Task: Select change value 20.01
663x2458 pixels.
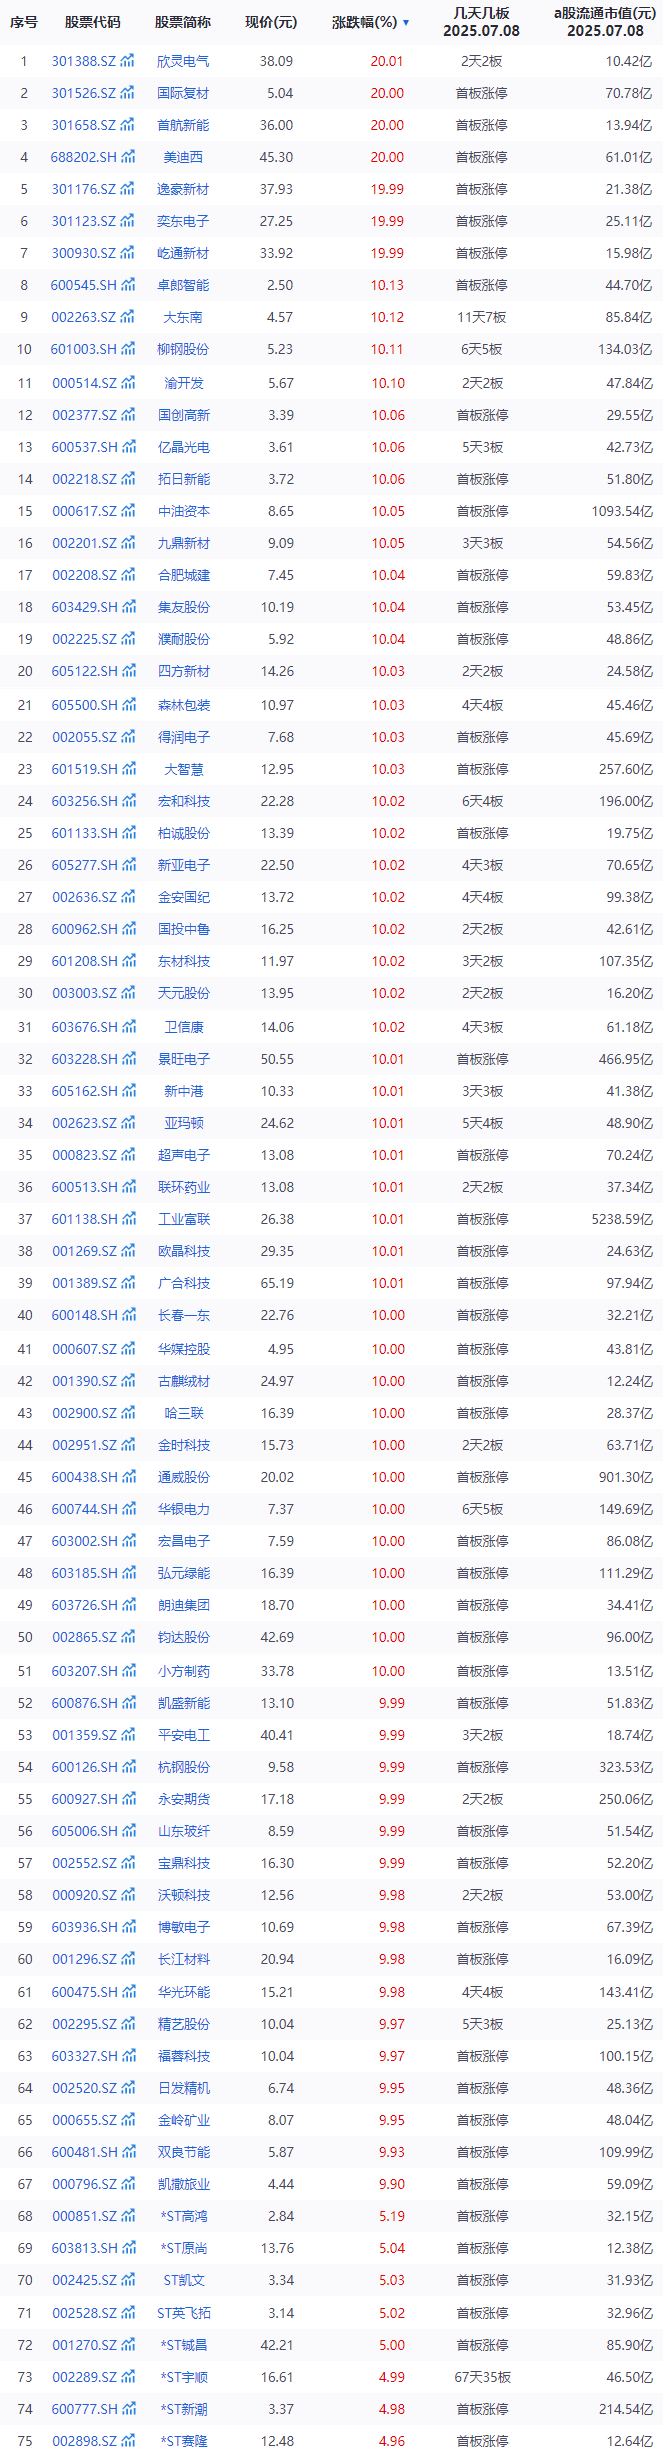Action: (x=387, y=61)
